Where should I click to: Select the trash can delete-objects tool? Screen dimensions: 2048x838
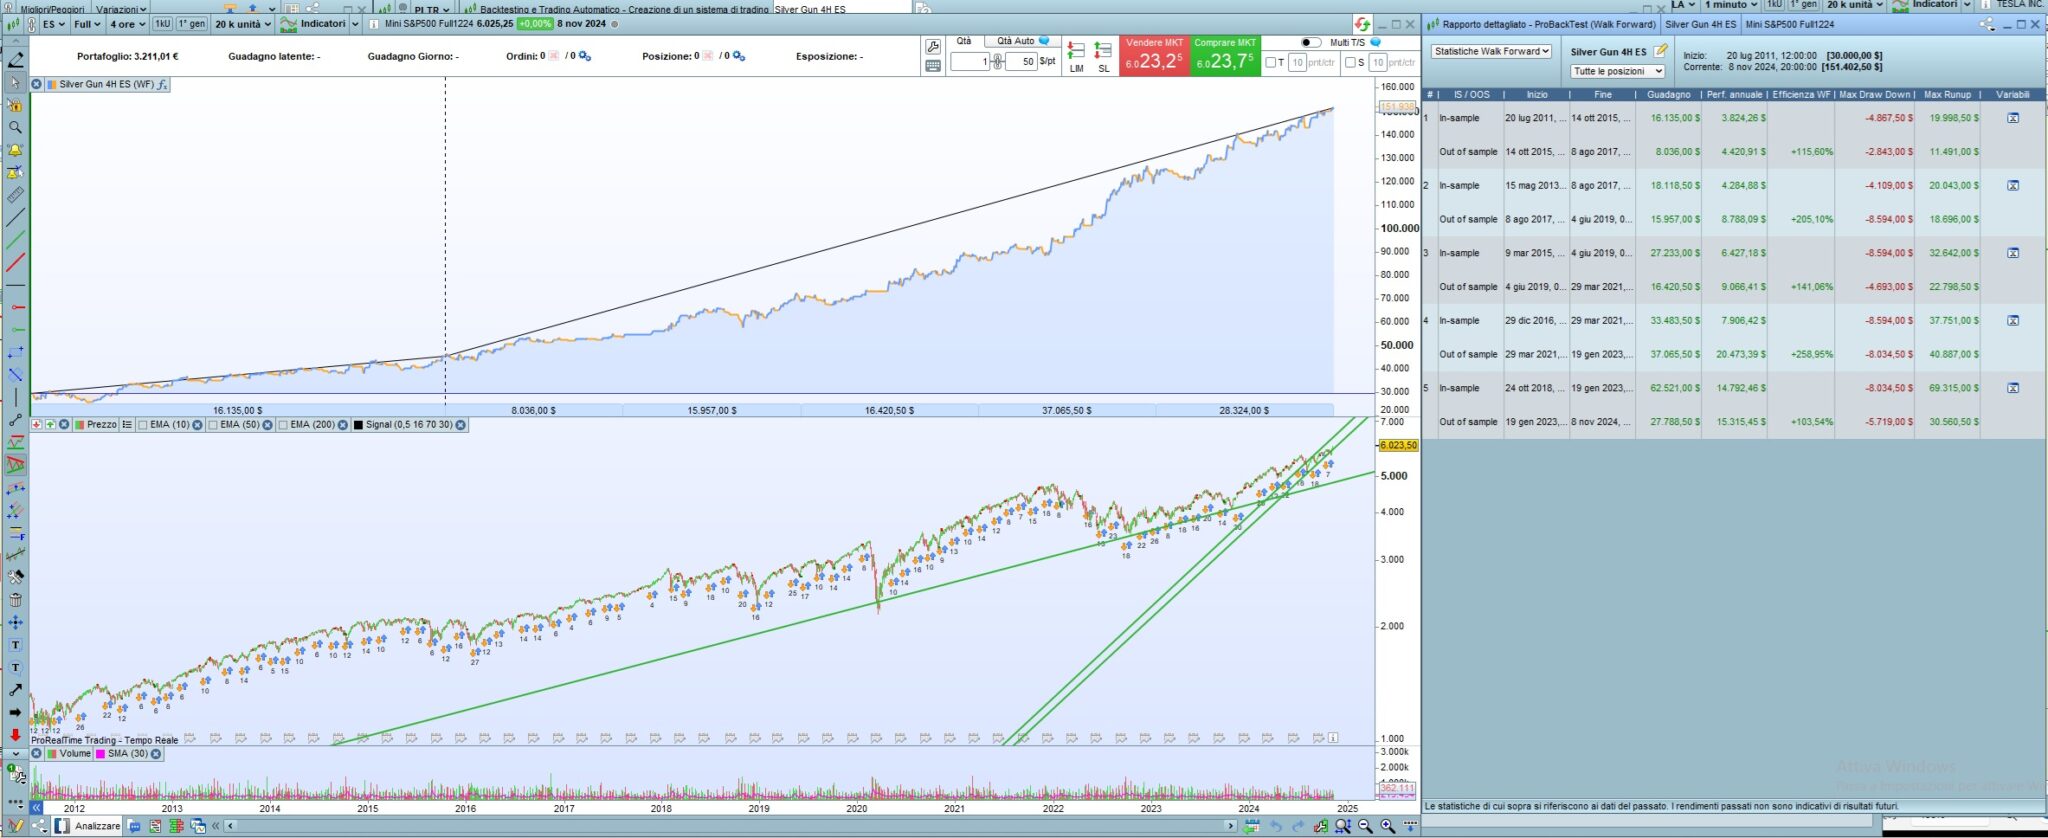(15, 600)
